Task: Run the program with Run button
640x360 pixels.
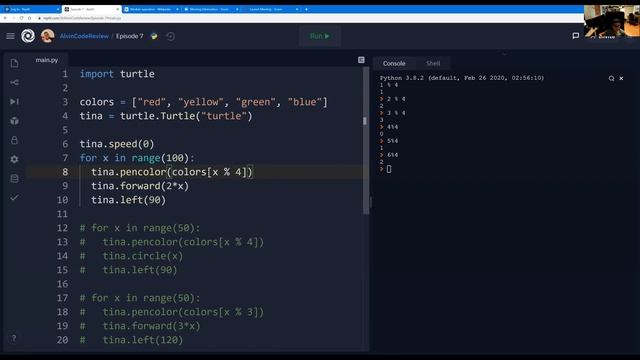Action: [320, 36]
